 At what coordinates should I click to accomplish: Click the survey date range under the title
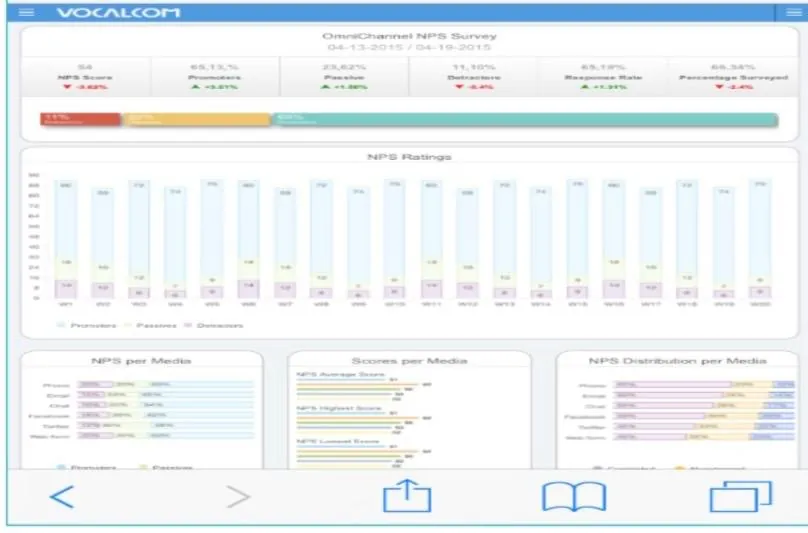coord(409,47)
